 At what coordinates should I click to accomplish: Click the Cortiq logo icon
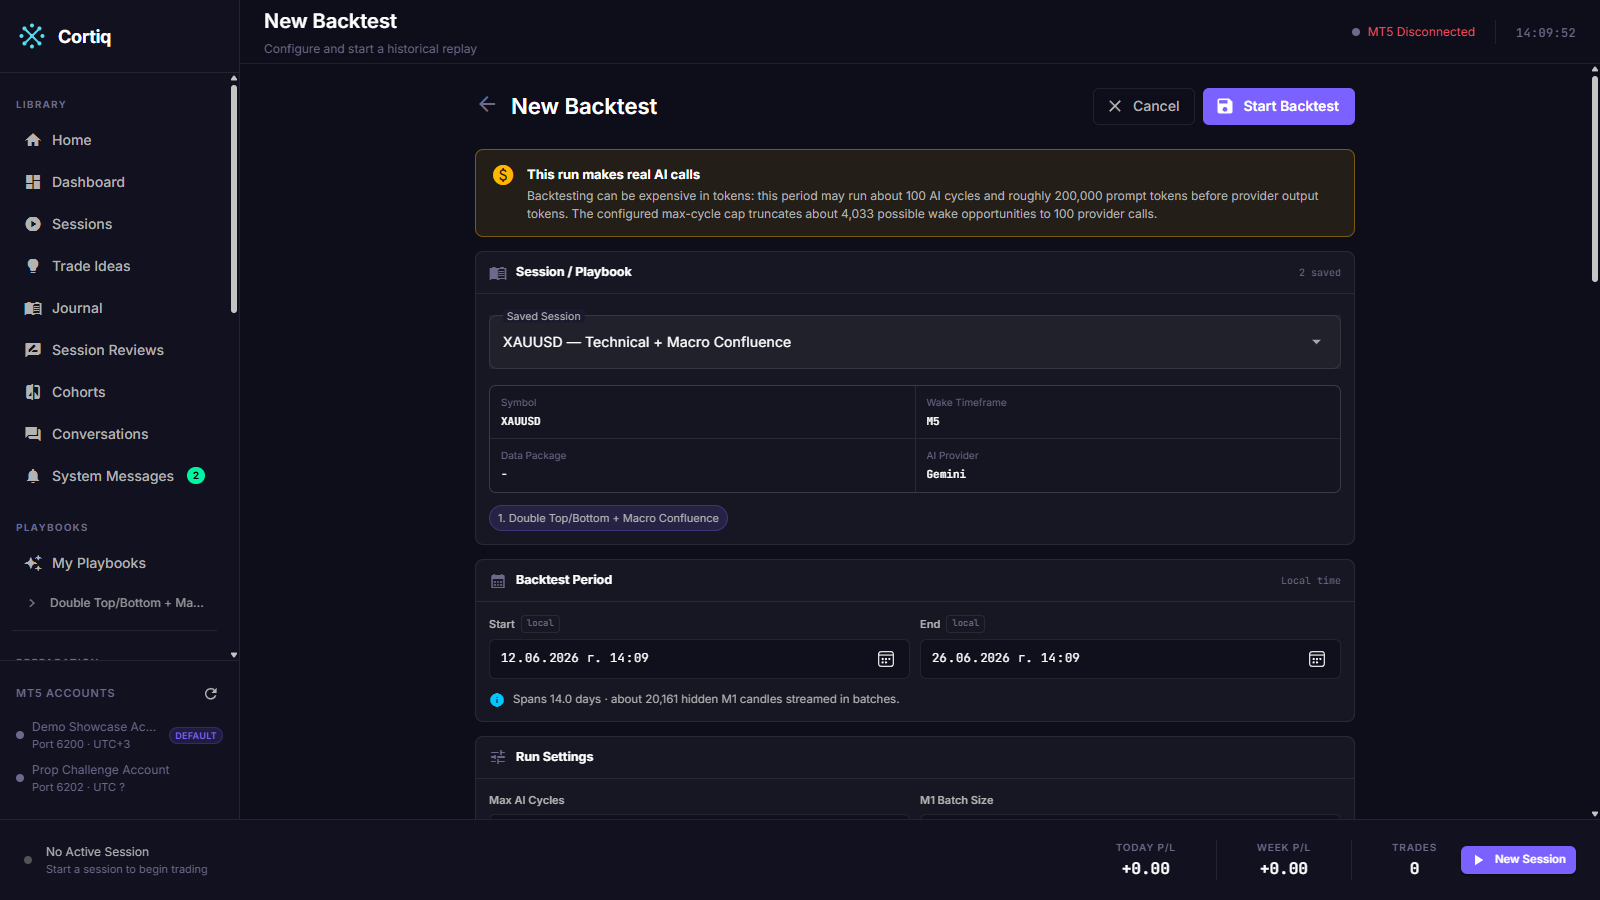point(32,36)
